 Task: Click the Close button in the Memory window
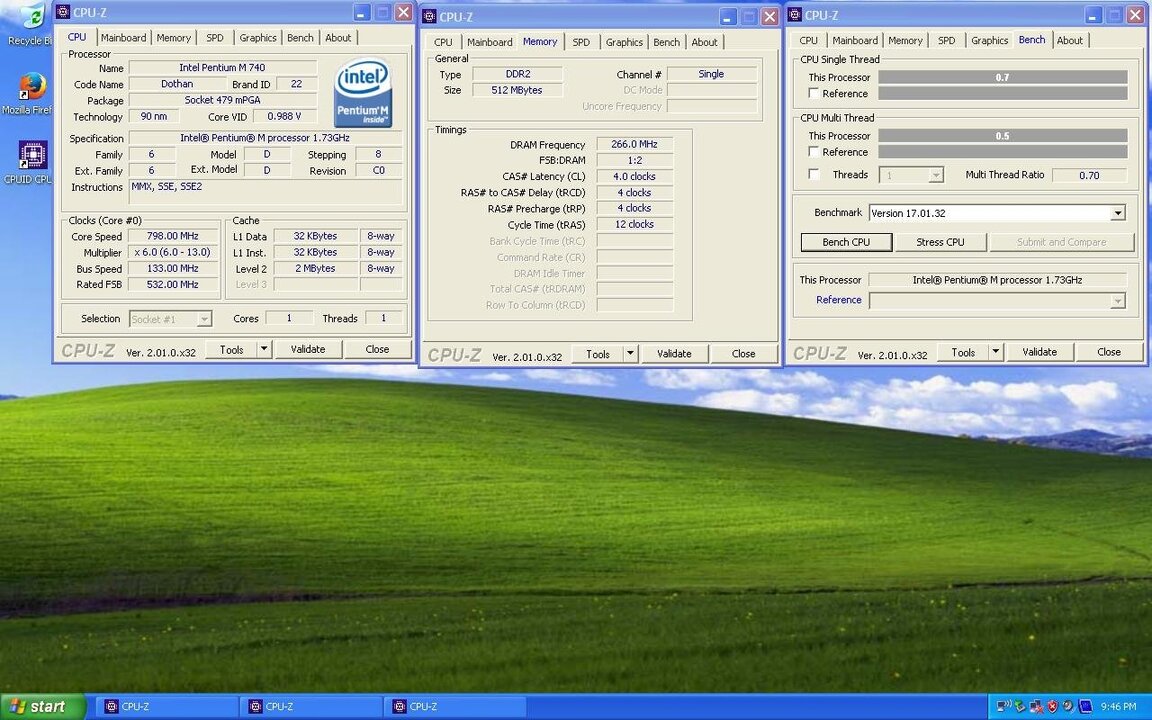744,353
